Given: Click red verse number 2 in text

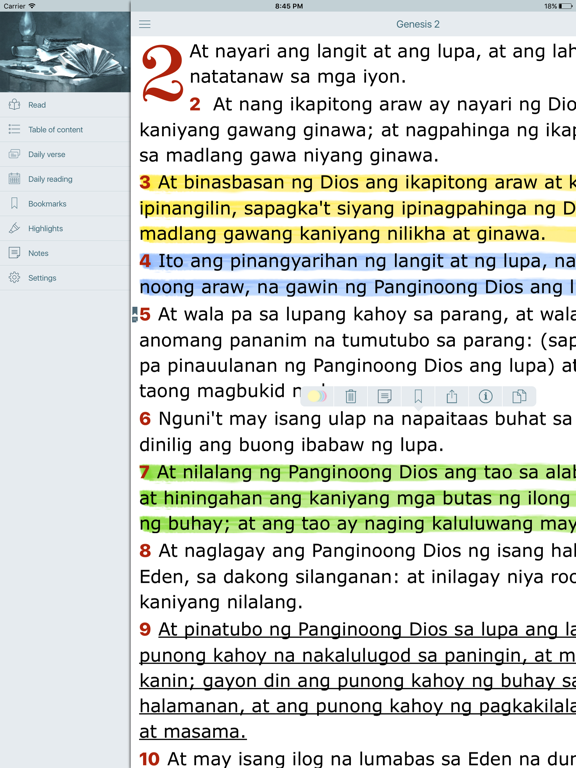Looking at the screenshot, I should pyautogui.click(x=195, y=104).
